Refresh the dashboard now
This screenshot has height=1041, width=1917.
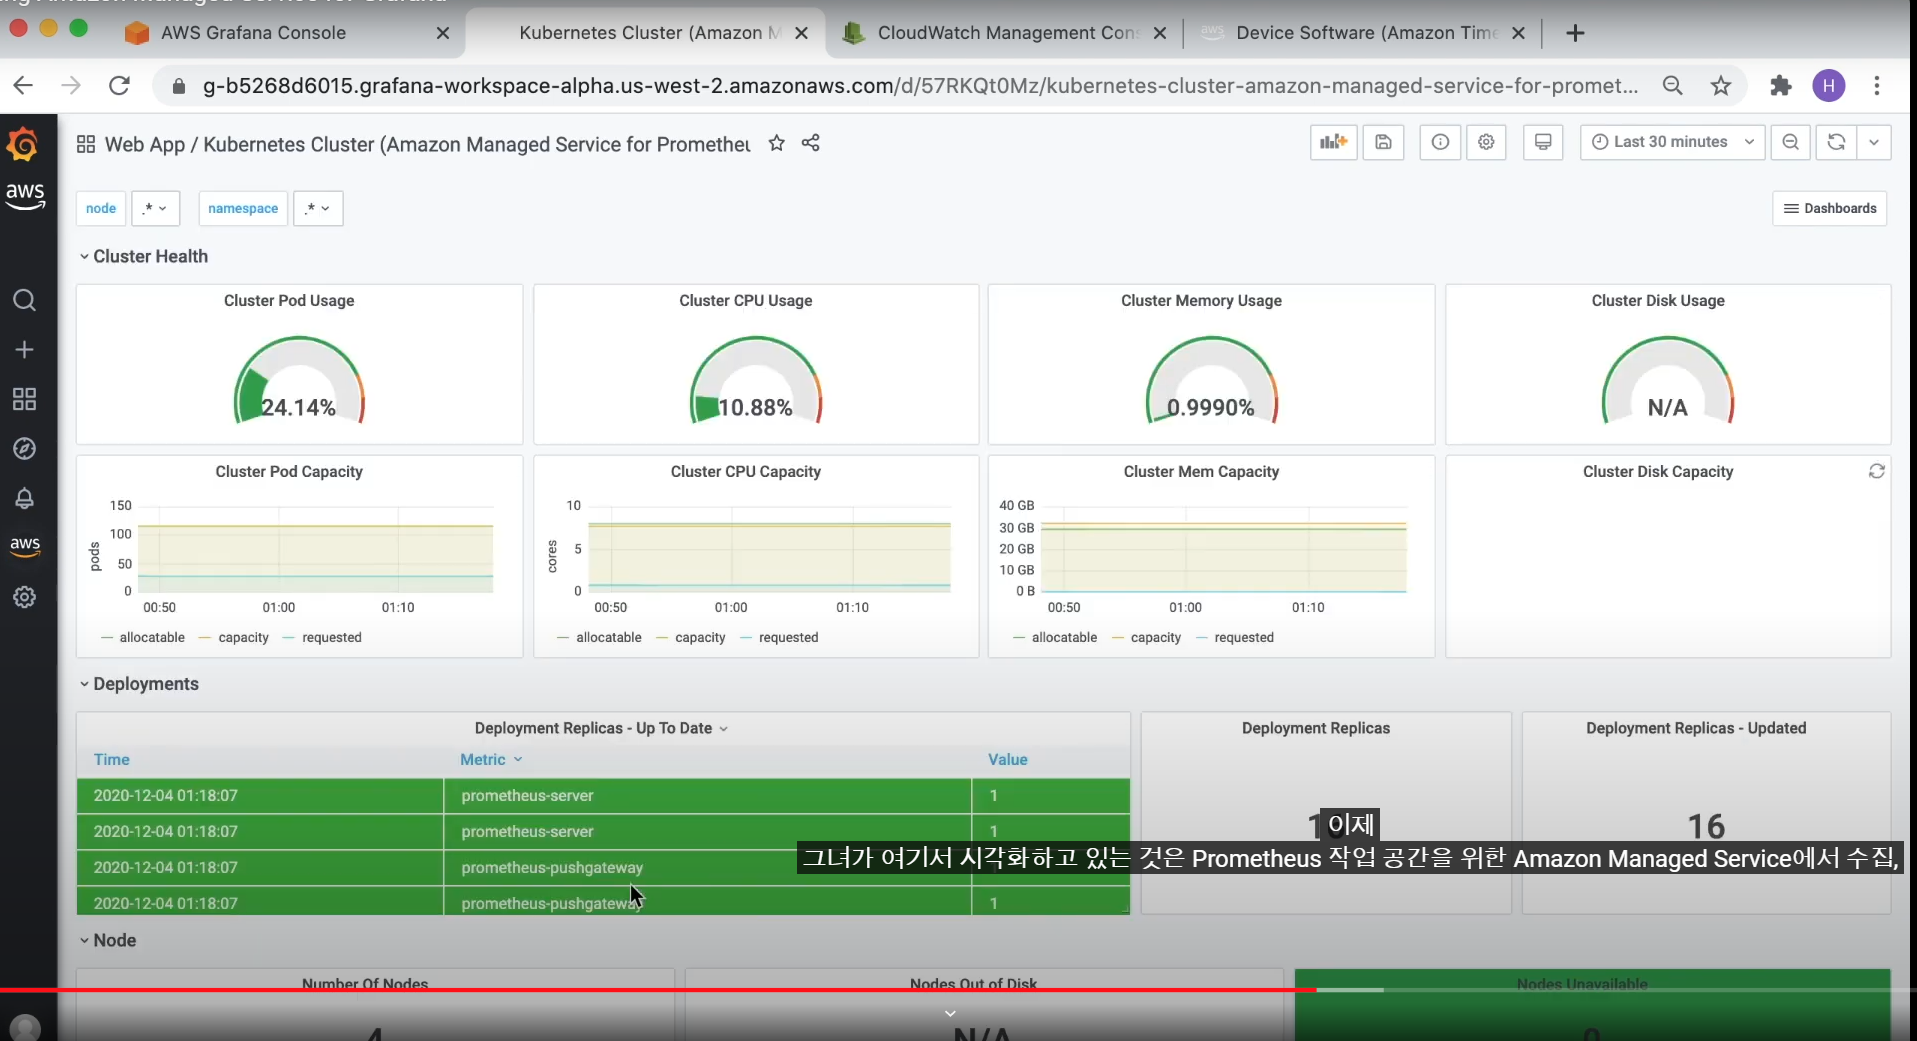tap(1836, 142)
